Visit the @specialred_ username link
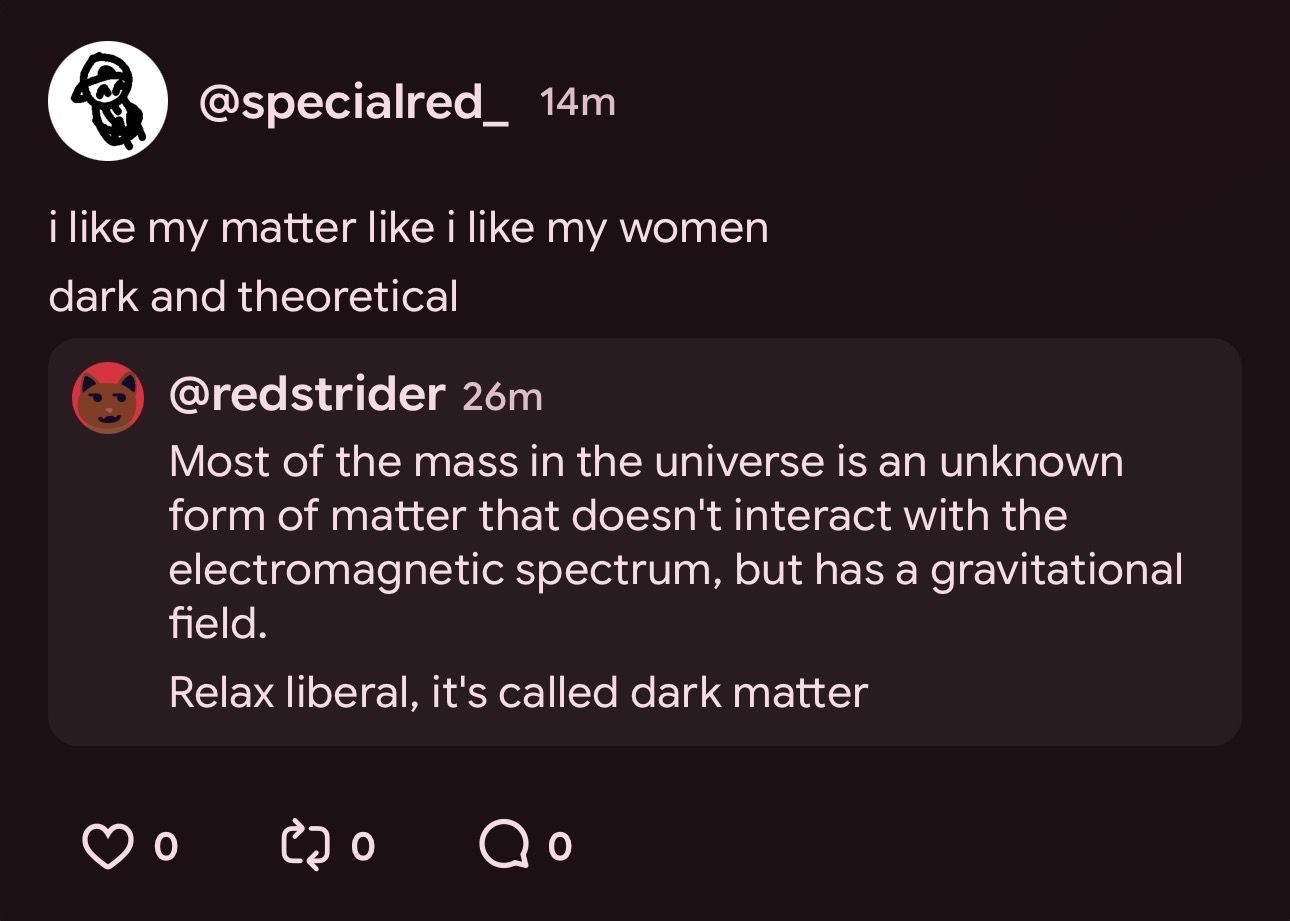1290x921 pixels. [x=355, y=103]
